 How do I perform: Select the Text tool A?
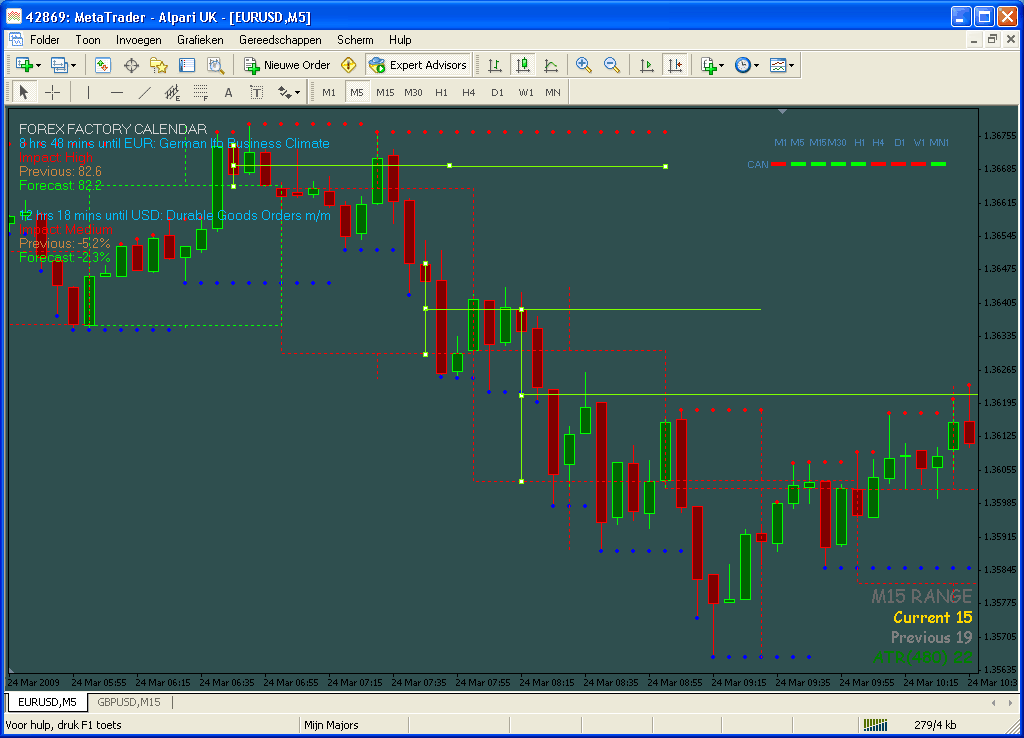(x=229, y=92)
